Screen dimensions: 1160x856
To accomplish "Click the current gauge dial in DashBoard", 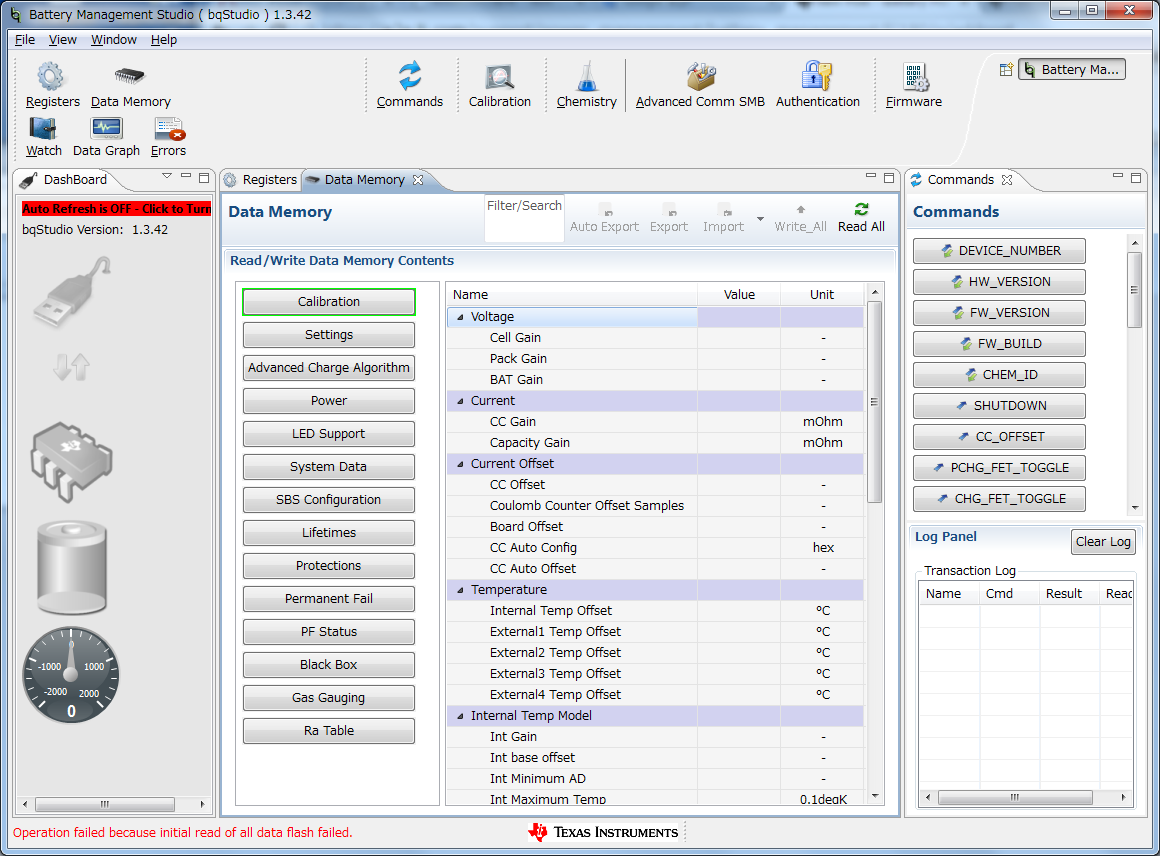I will pos(71,674).
